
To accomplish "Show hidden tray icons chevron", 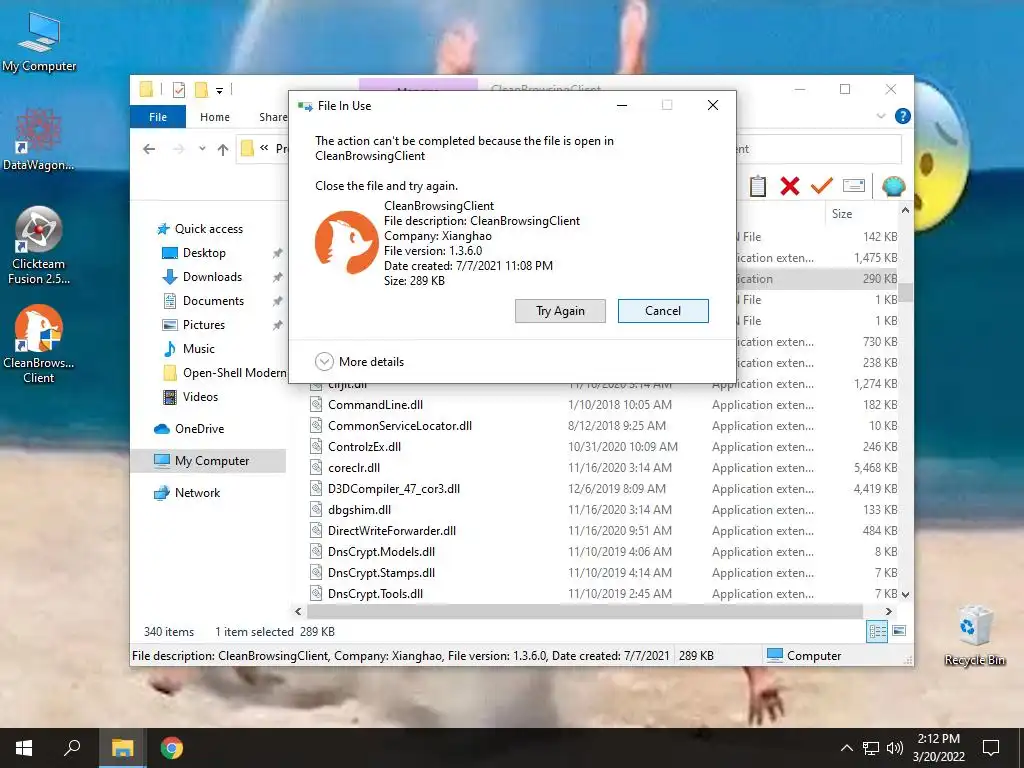I will 846,748.
